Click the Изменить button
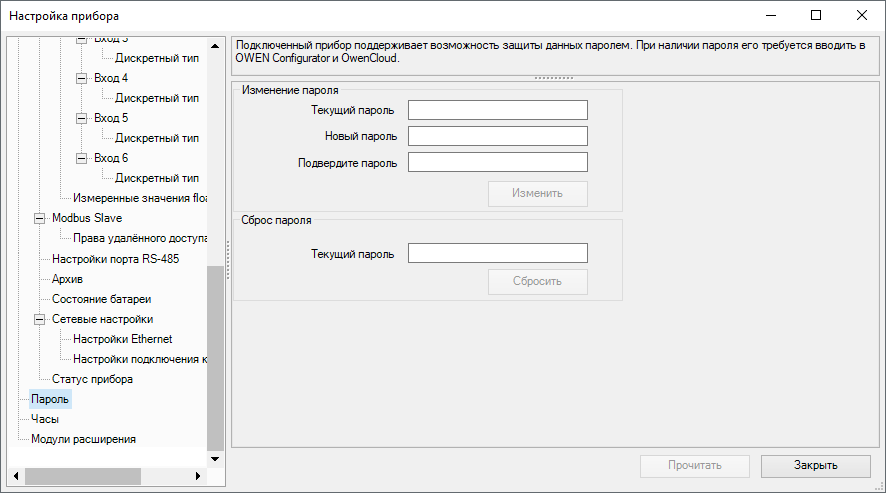The width and height of the screenshot is (886, 493). pos(537,193)
